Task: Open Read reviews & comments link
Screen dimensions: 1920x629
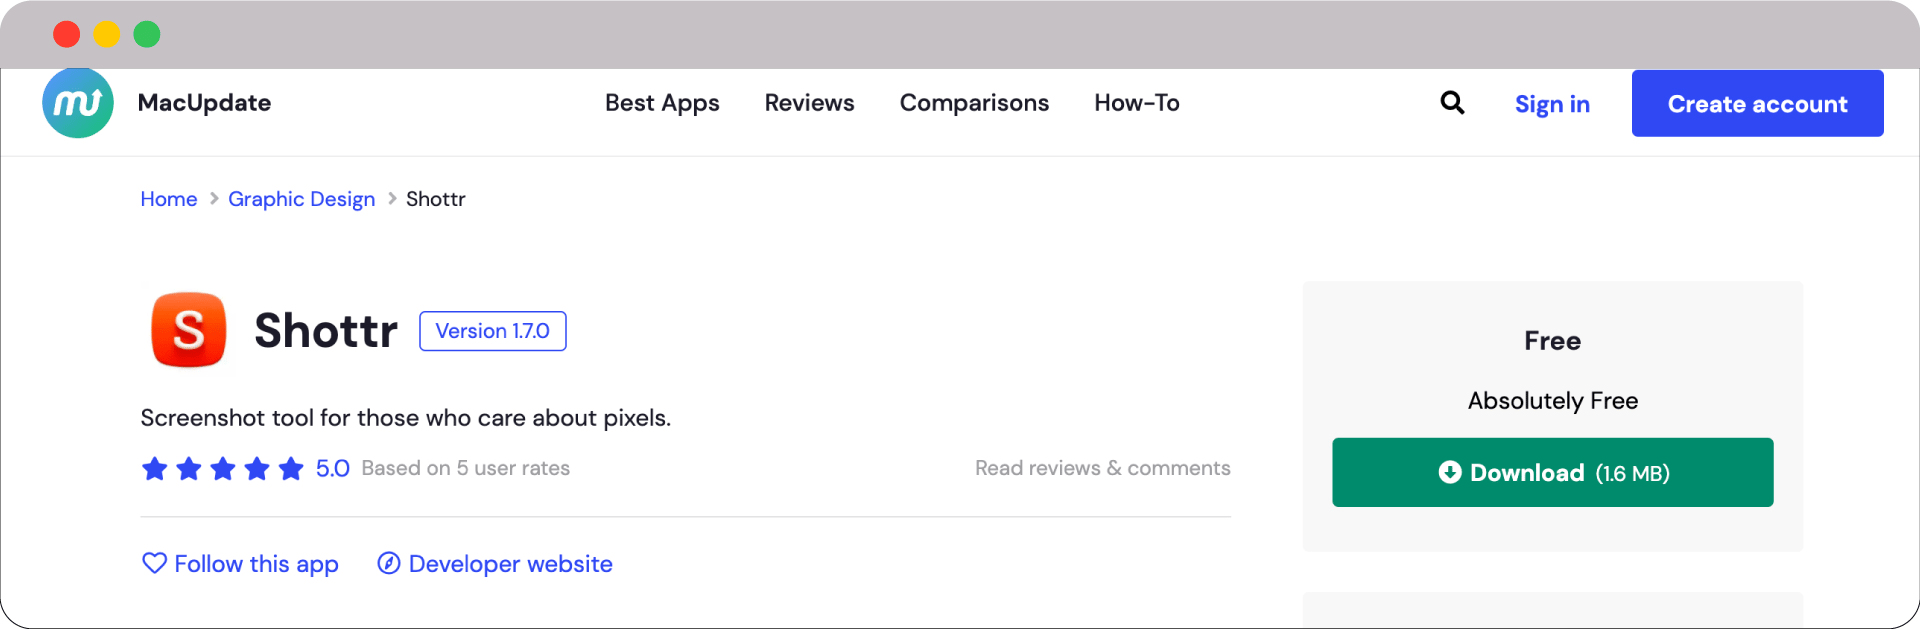Action: [x=1102, y=468]
